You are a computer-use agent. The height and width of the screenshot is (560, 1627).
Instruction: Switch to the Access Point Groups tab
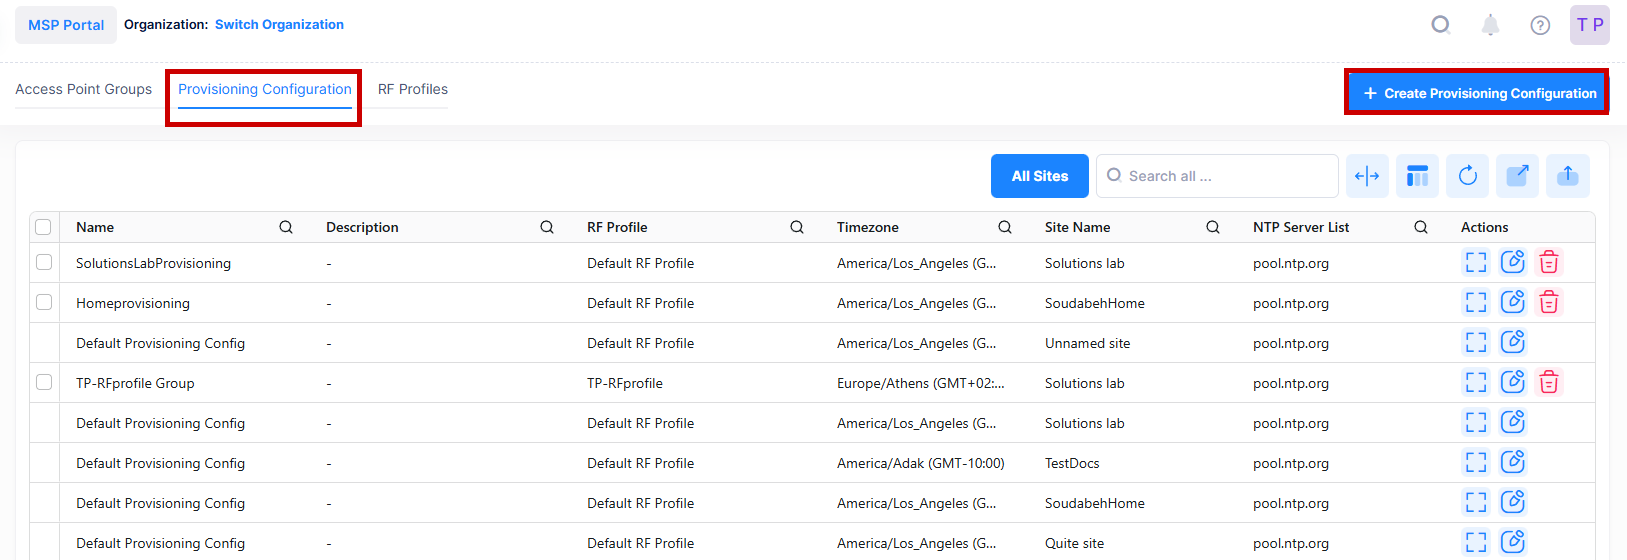(84, 89)
